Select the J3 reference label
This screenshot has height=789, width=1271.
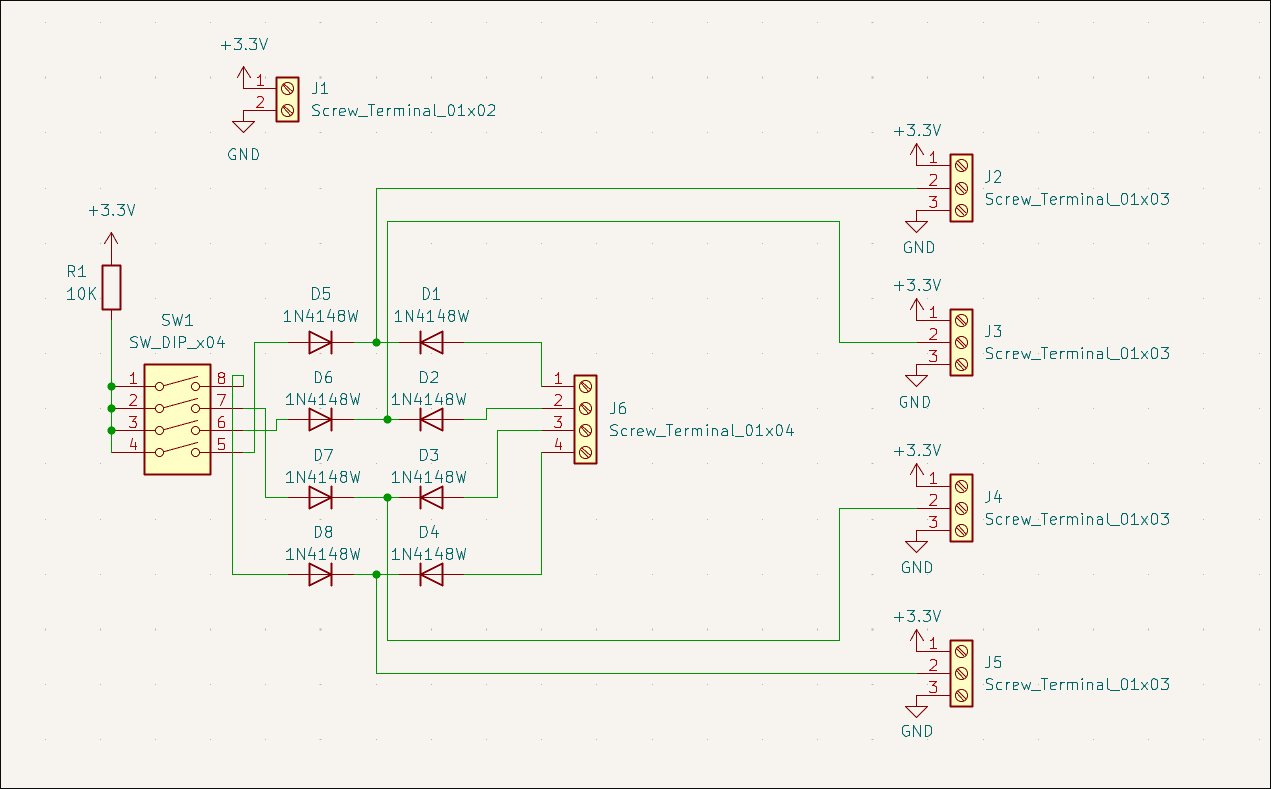click(993, 331)
